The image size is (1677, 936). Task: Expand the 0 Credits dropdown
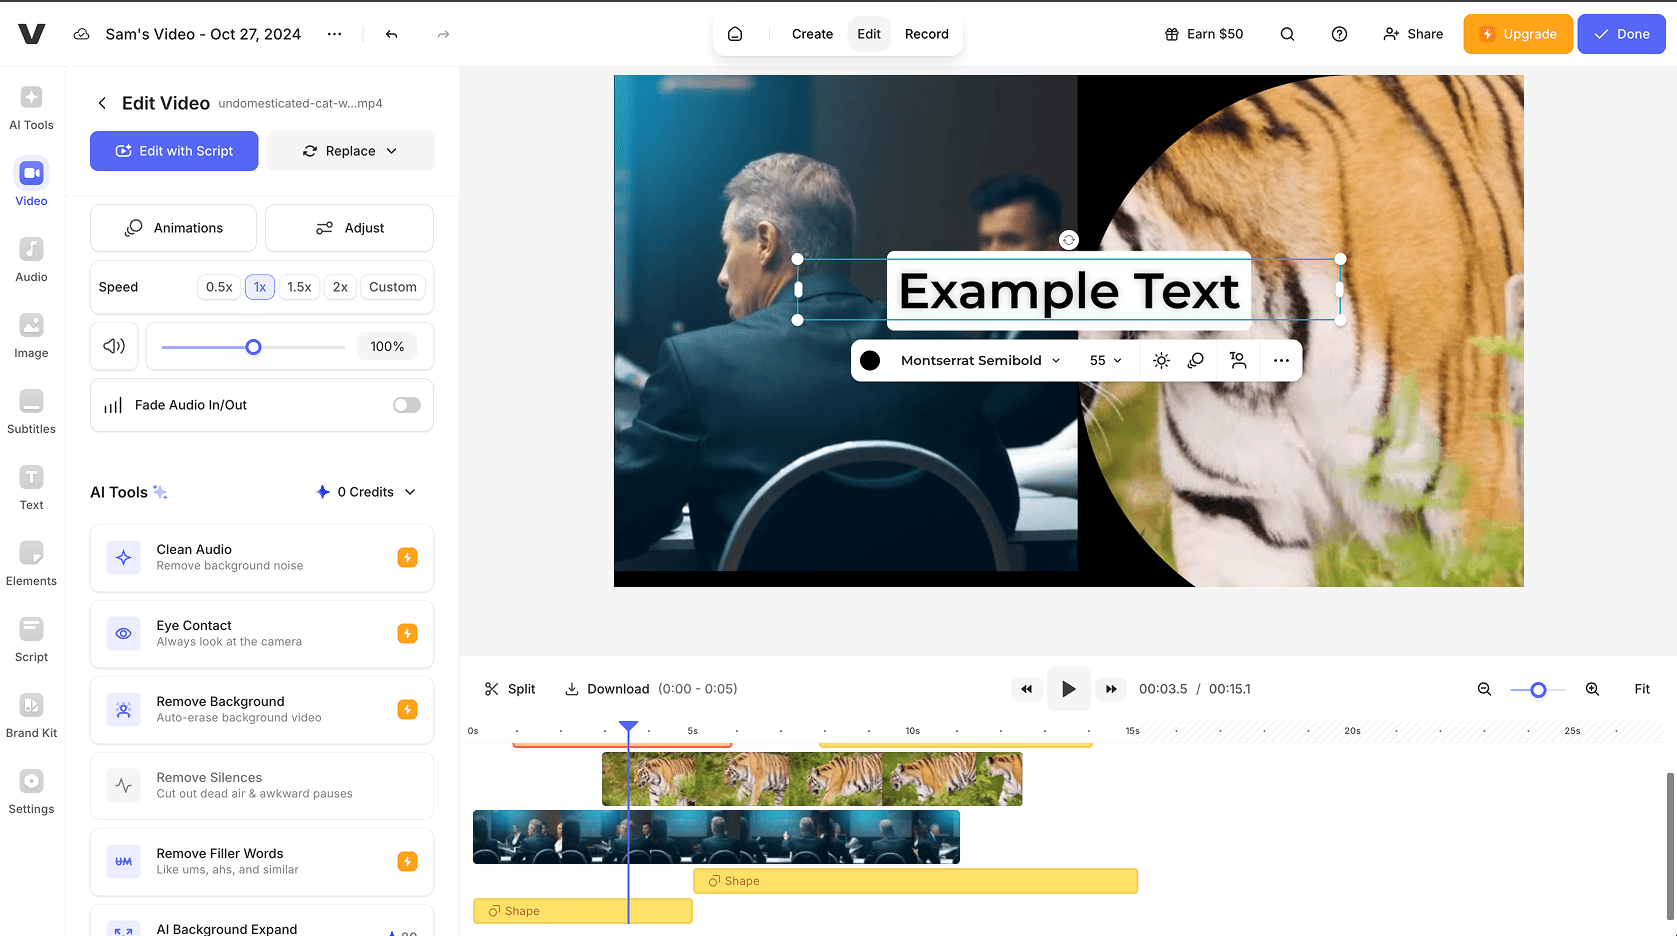[x=366, y=492]
